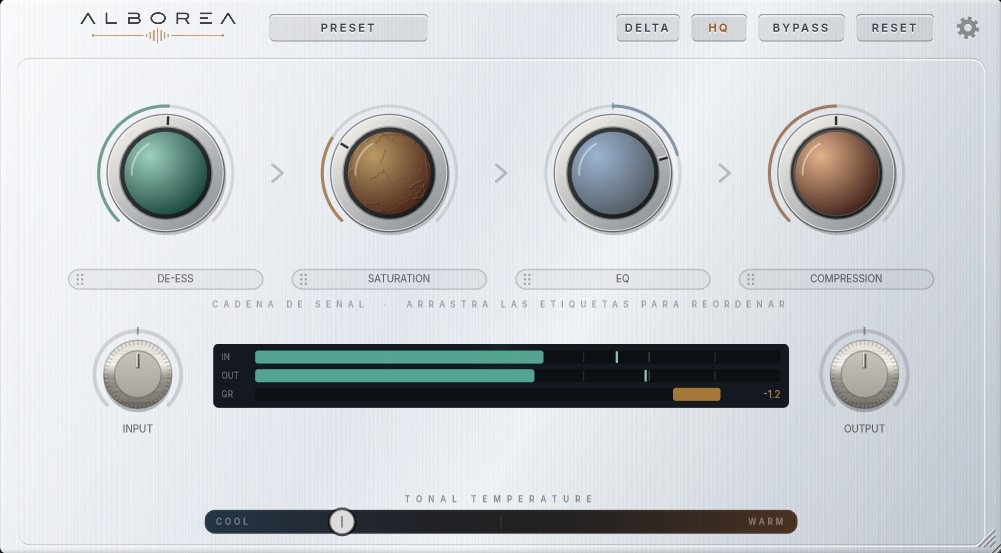Click the OUTPUT label text
Viewport: 1001px width, 553px height.
(x=864, y=428)
